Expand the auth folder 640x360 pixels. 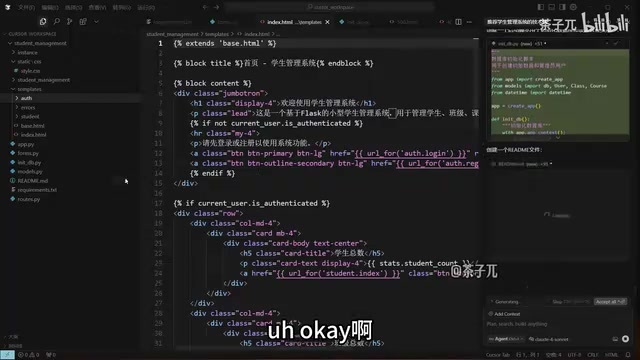tap(26, 98)
